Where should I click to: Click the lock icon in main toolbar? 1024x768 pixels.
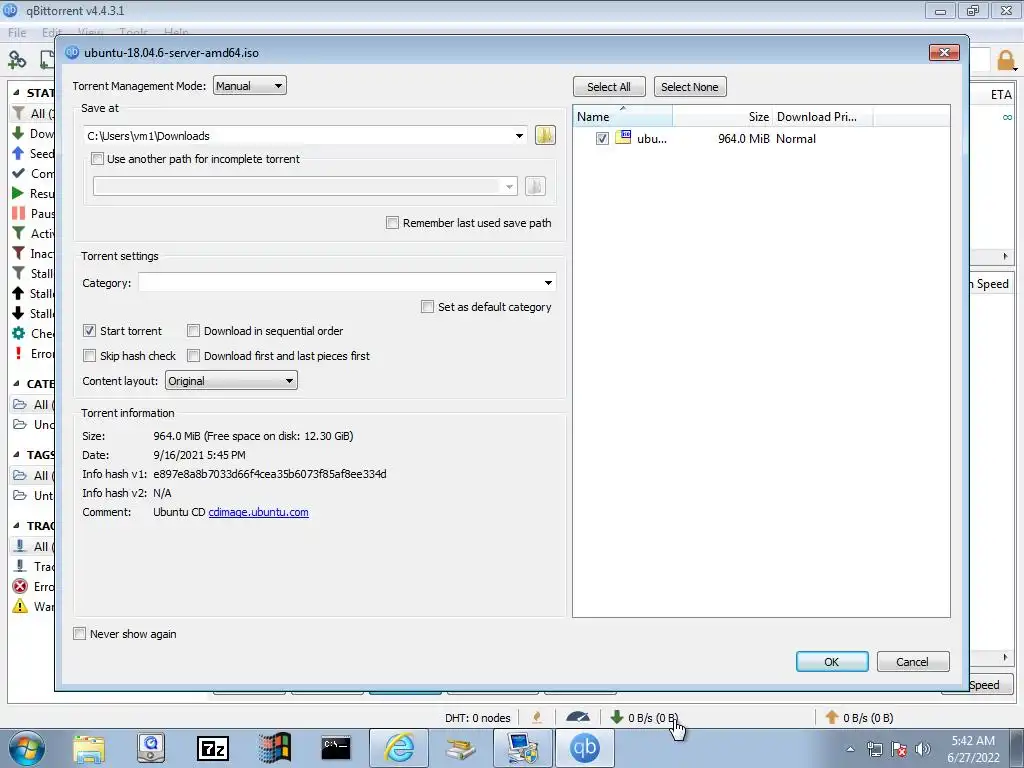click(1006, 61)
